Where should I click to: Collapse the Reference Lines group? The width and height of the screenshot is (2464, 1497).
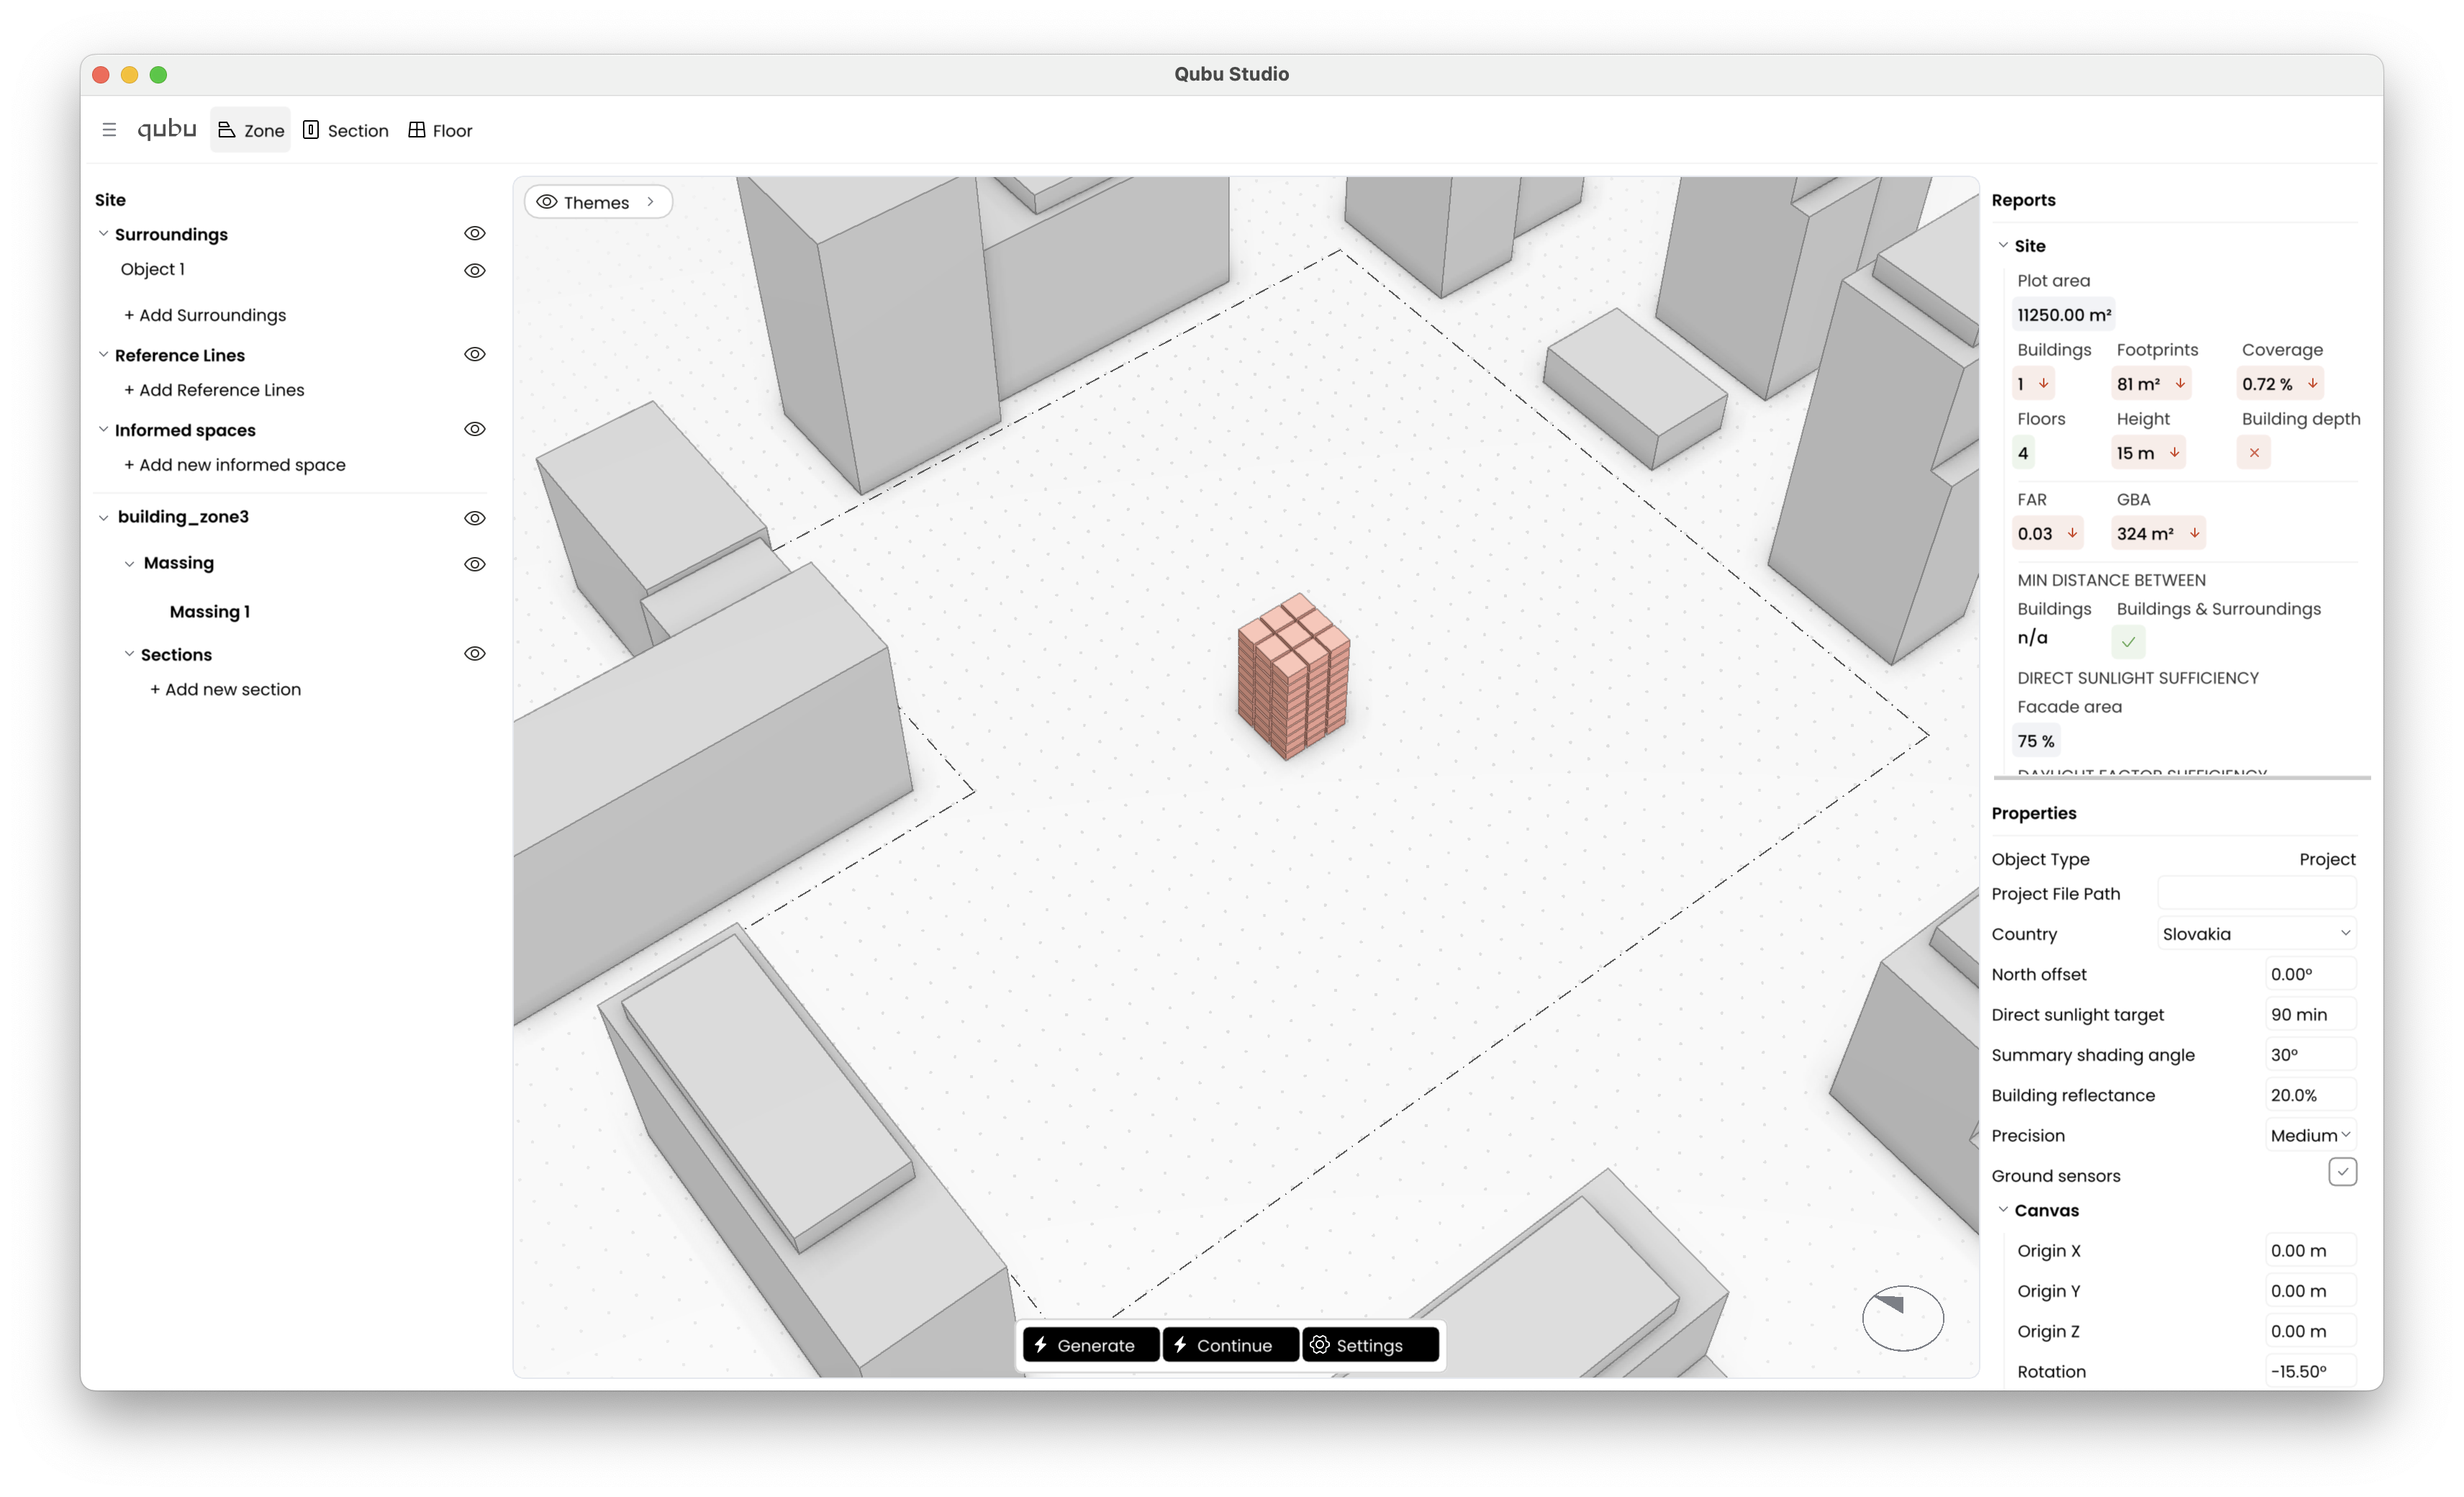coord(103,354)
